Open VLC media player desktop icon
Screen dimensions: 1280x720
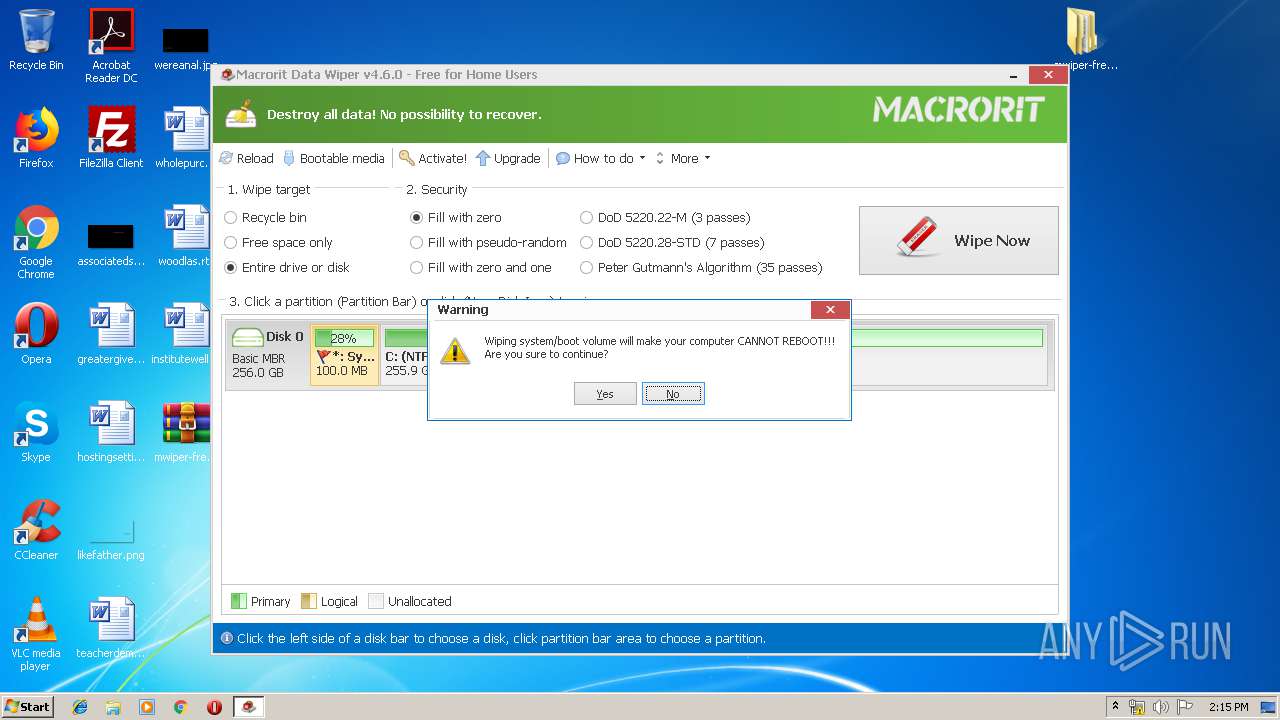pyautogui.click(x=36, y=633)
